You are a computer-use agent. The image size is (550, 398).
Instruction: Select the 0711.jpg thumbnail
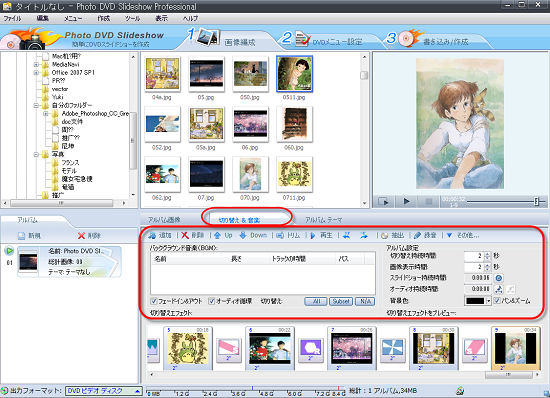(x=294, y=174)
